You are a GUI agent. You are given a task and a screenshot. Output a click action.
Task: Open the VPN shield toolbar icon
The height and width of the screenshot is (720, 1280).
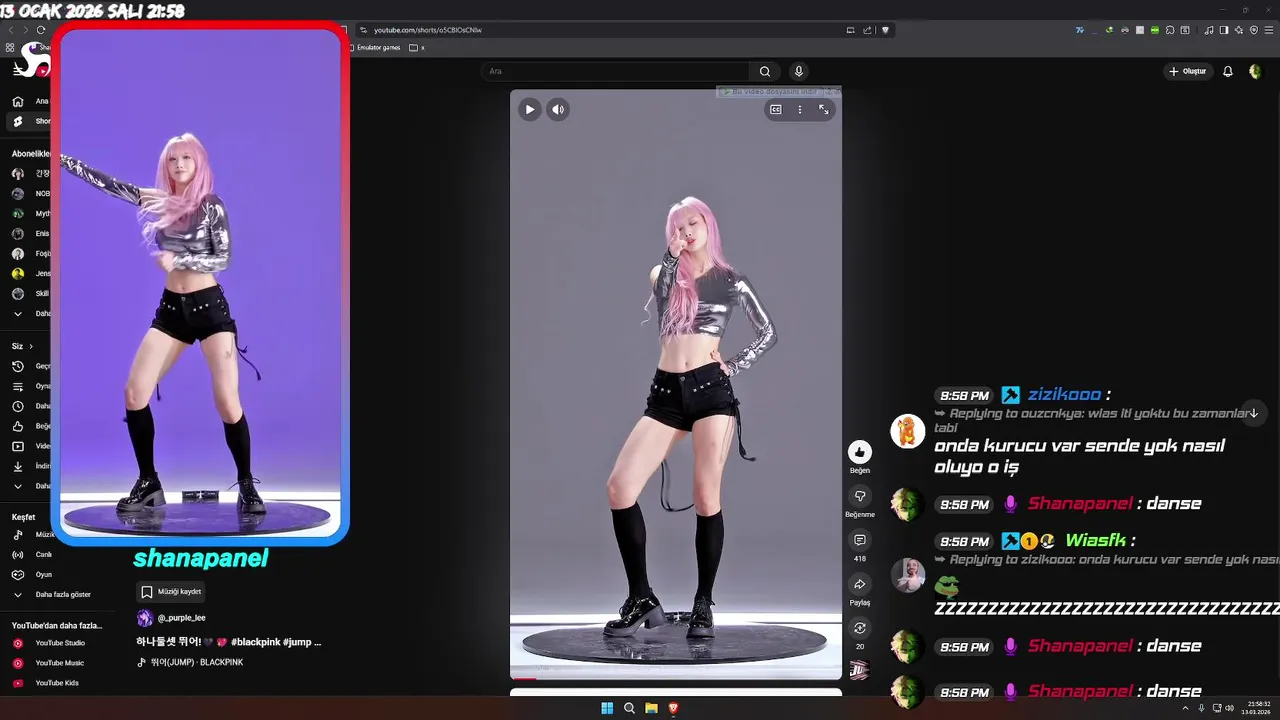[1254, 30]
